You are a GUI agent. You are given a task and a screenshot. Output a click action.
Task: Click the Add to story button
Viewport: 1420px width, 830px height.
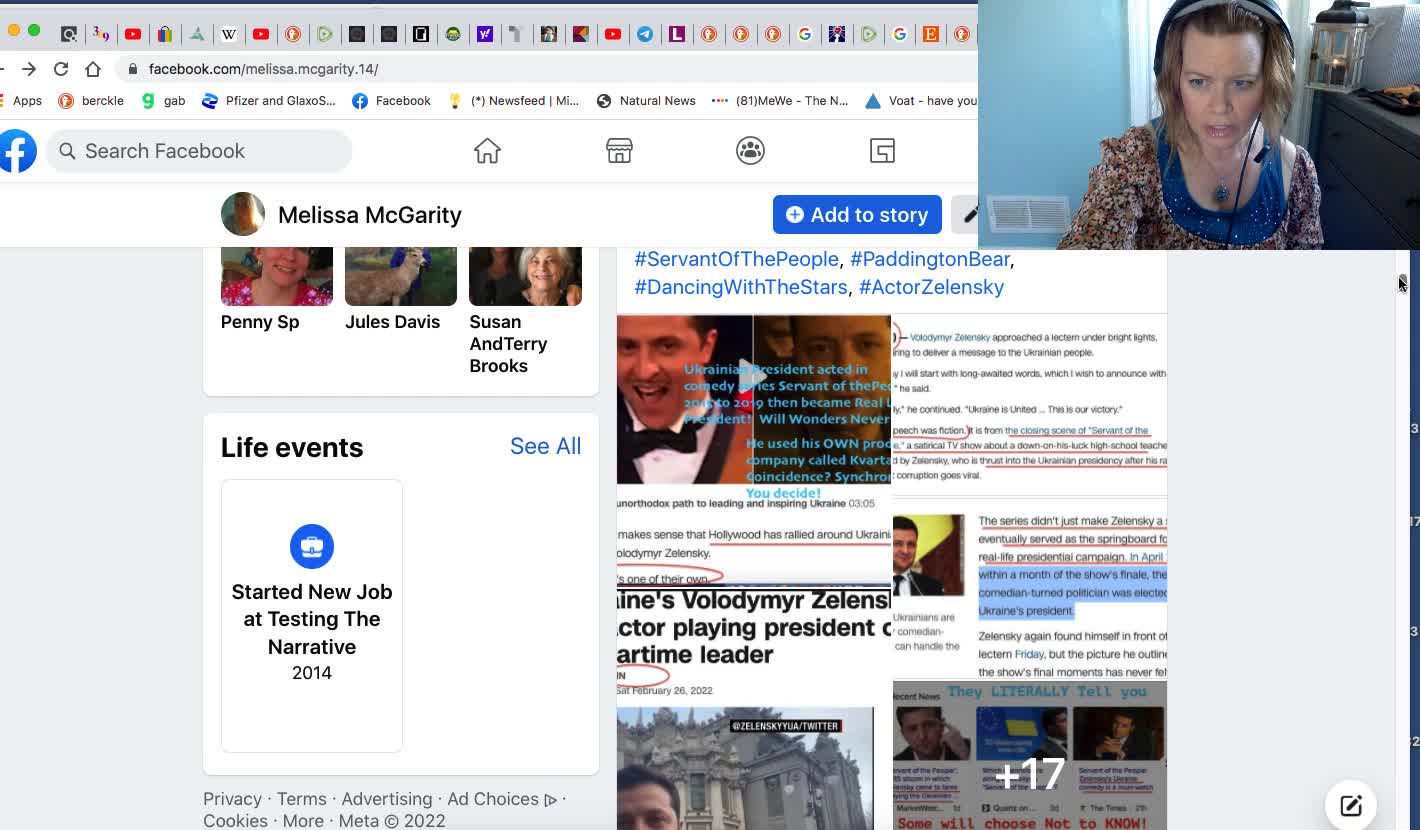tap(857, 215)
